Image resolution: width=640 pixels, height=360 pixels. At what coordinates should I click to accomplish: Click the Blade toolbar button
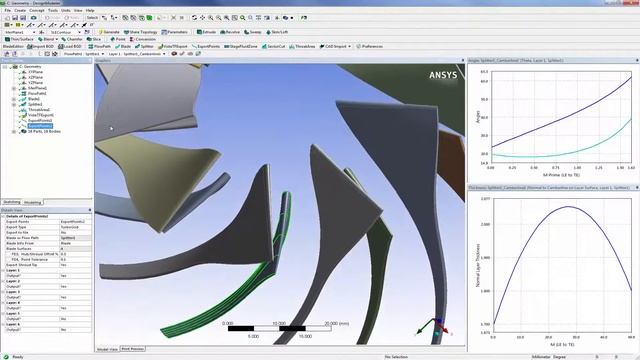[123, 47]
